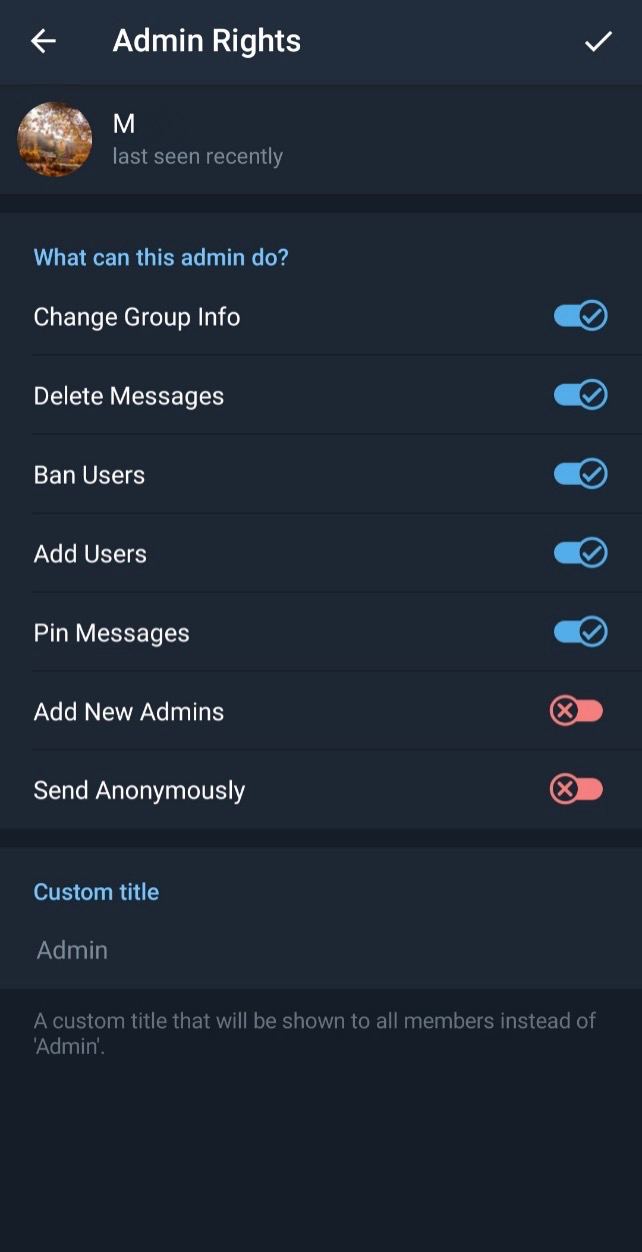Click the last seen recently status

(x=198, y=157)
